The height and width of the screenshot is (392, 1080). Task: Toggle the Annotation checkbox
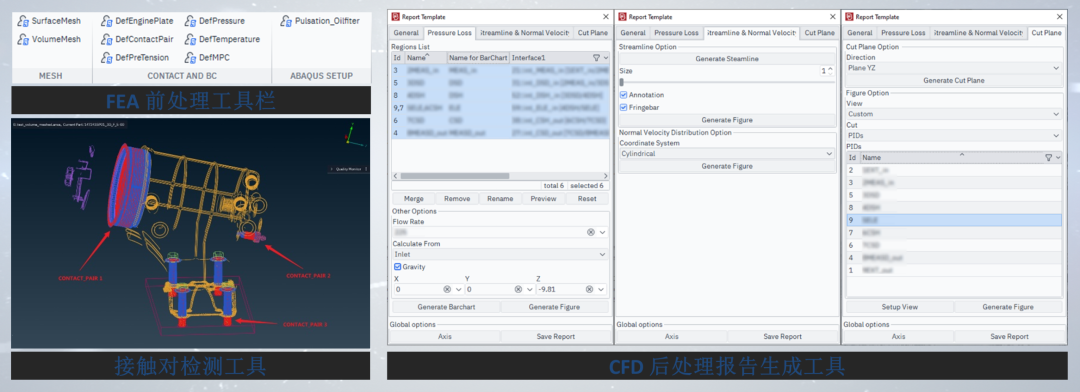[623, 95]
